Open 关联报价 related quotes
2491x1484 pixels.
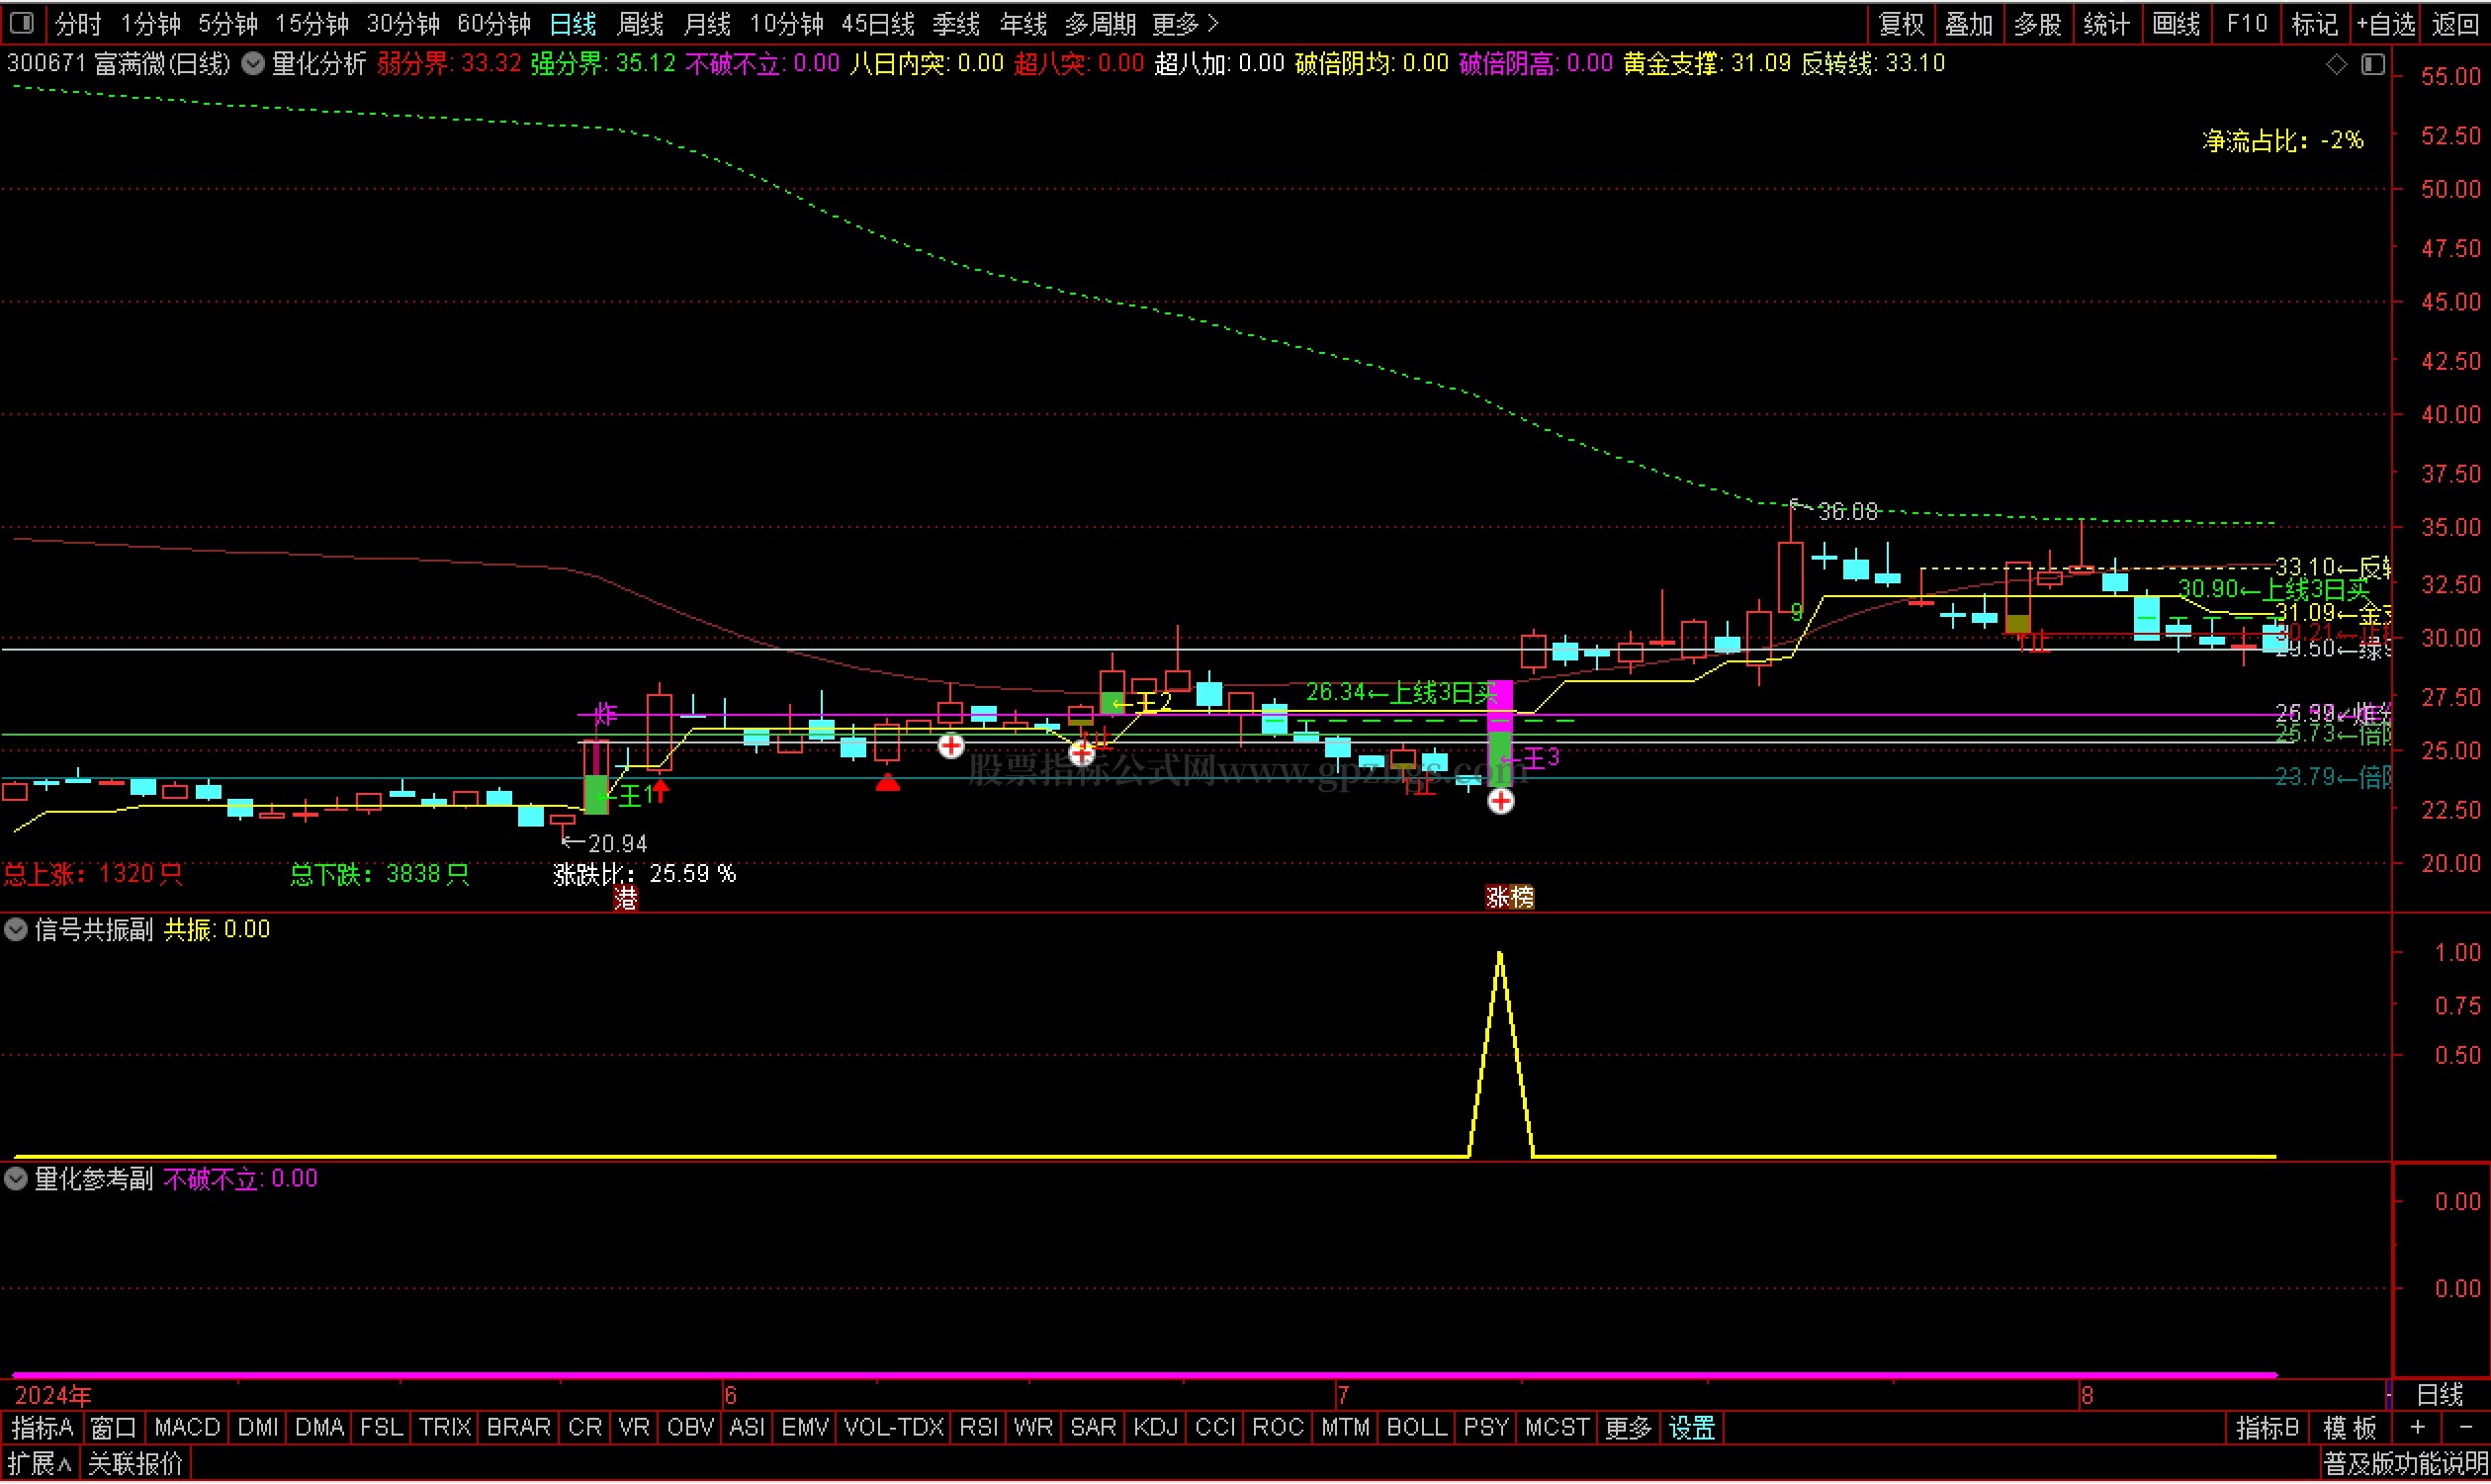tap(135, 1465)
